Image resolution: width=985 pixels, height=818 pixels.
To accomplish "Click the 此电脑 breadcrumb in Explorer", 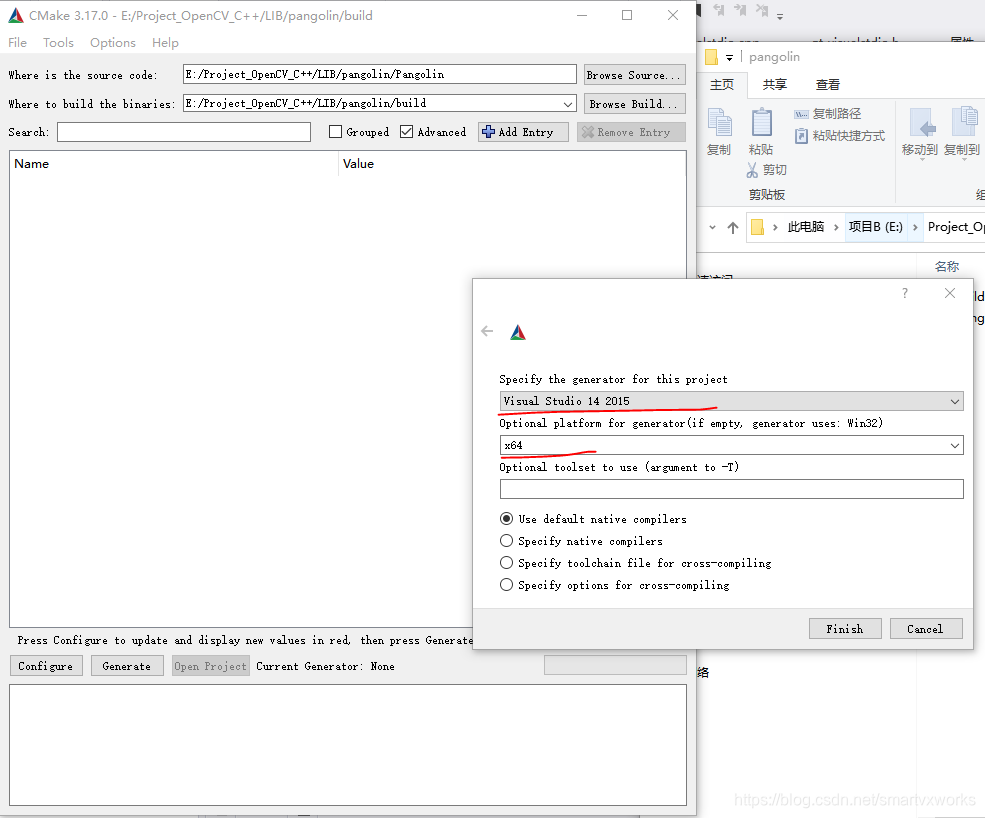I will click(805, 227).
